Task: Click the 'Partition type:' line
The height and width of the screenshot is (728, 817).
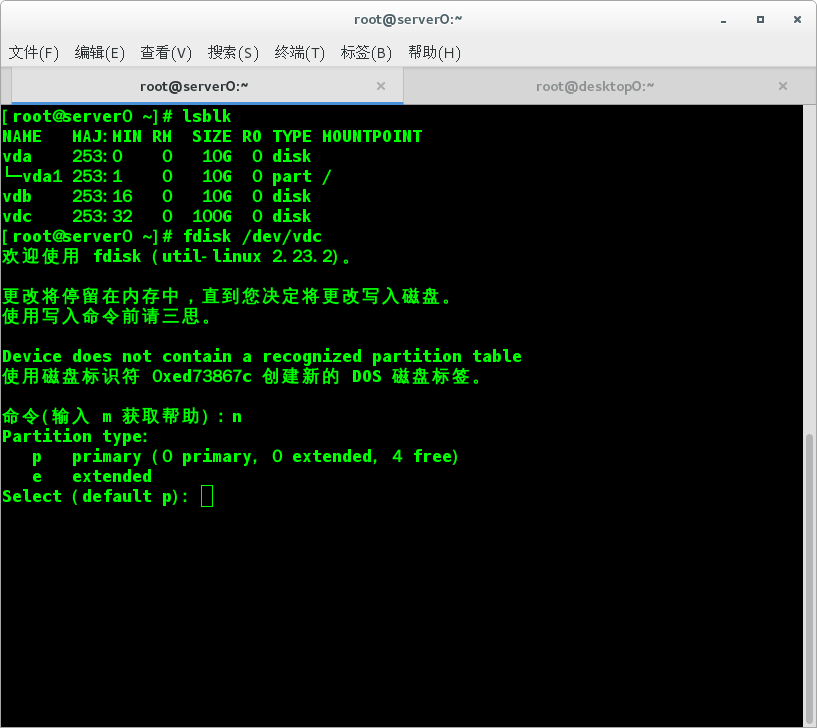Action: coord(76,436)
